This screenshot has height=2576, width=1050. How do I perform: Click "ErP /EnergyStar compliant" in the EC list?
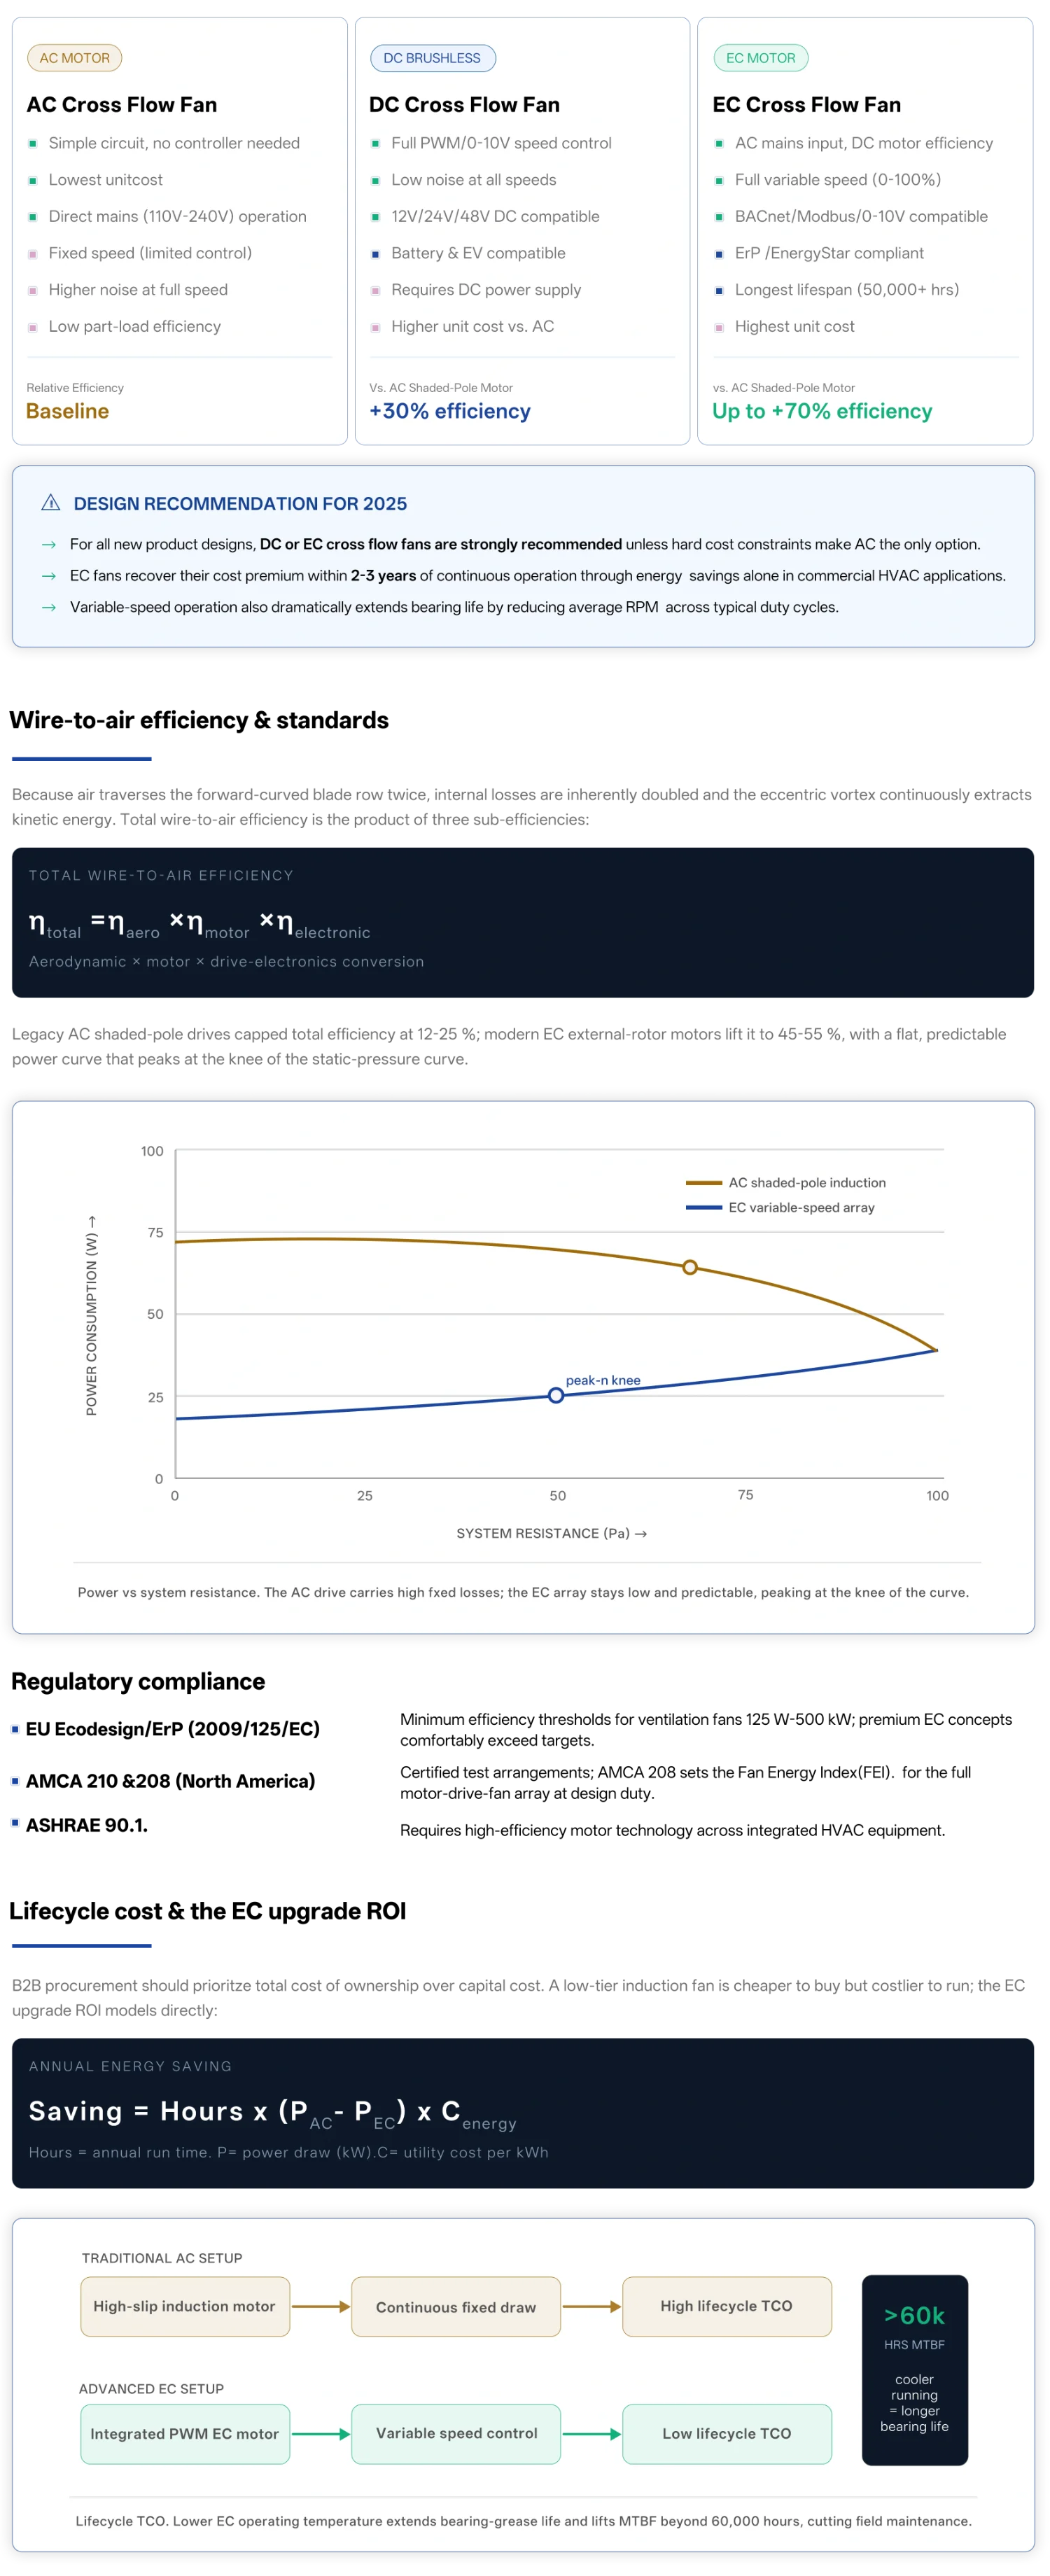[830, 253]
